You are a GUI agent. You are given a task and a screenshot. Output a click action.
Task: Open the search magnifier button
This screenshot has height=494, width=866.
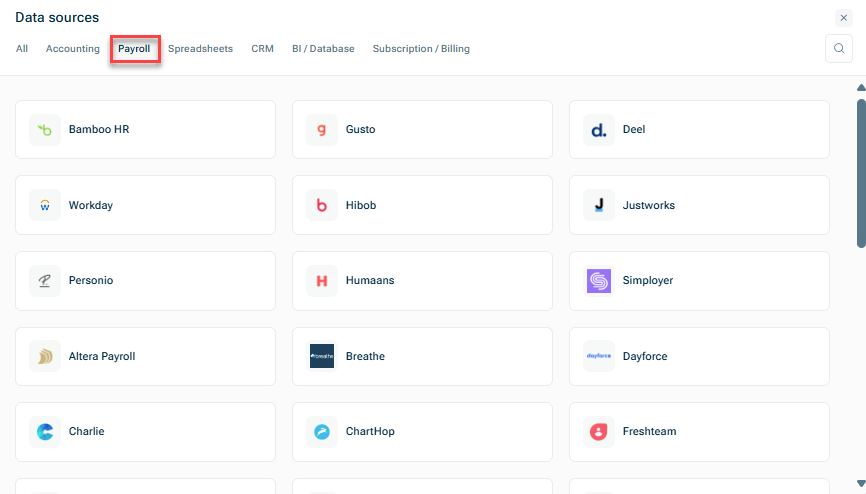839,49
